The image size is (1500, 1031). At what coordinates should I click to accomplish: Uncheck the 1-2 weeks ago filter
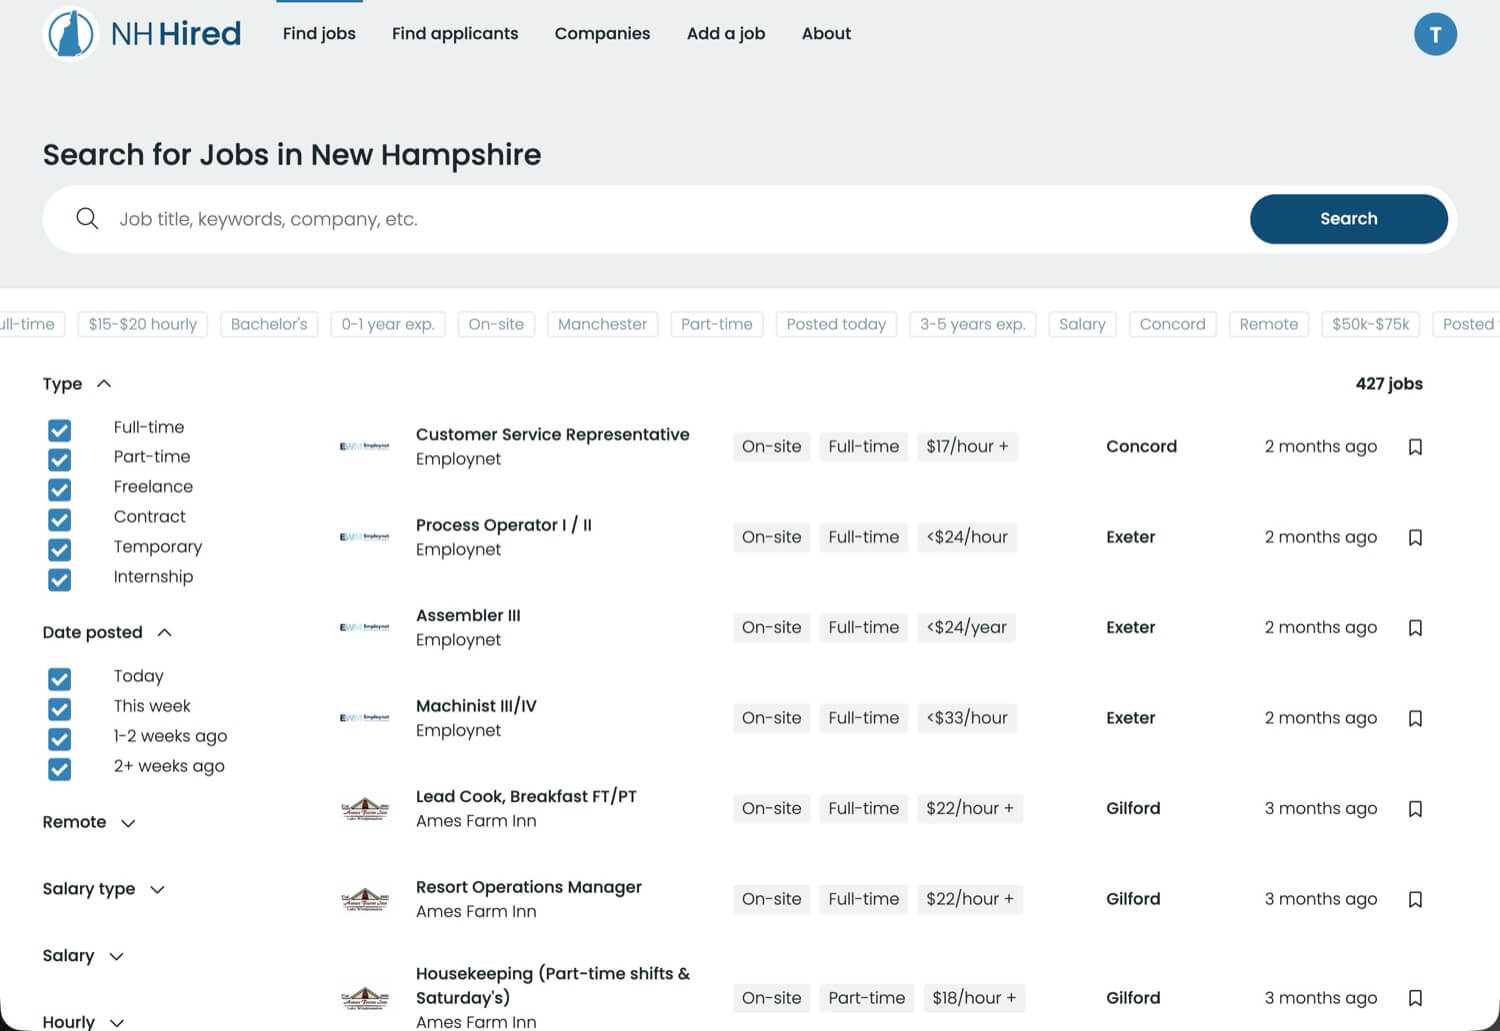coord(60,739)
